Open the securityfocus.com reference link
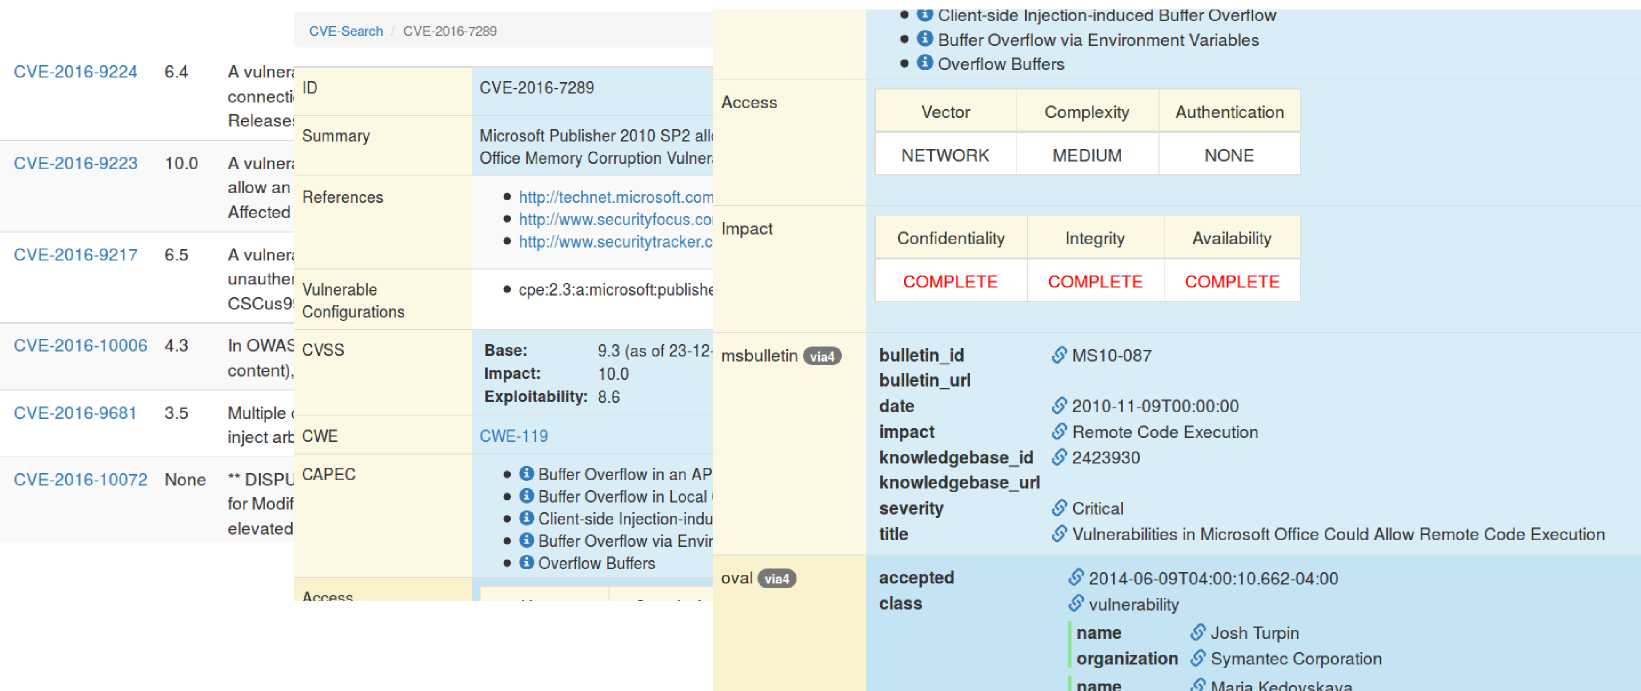This screenshot has width=1641, height=691. [x=615, y=220]
